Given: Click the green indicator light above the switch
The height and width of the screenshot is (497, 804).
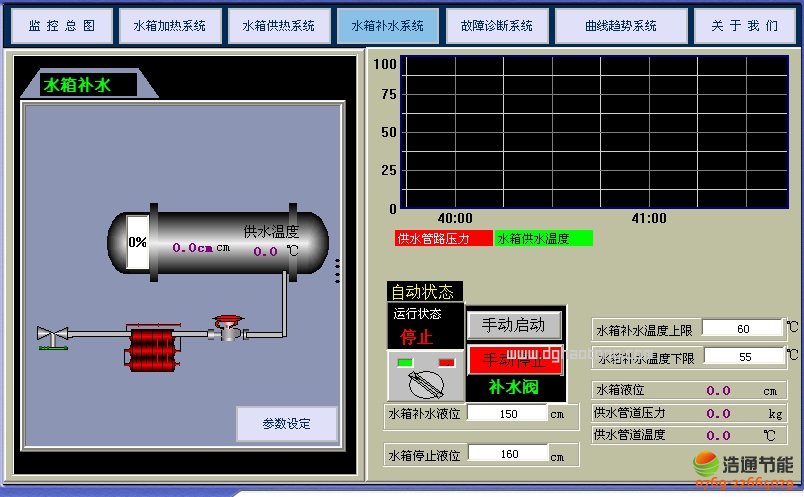Looking at the screenshot, I should click(405, 361).
